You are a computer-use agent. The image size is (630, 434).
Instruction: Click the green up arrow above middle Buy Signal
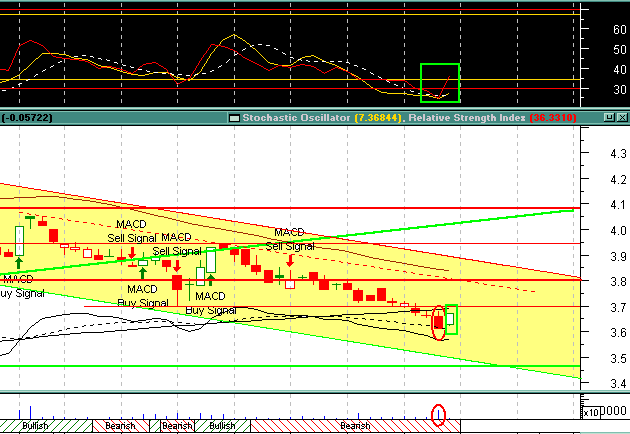click(143, 273)
